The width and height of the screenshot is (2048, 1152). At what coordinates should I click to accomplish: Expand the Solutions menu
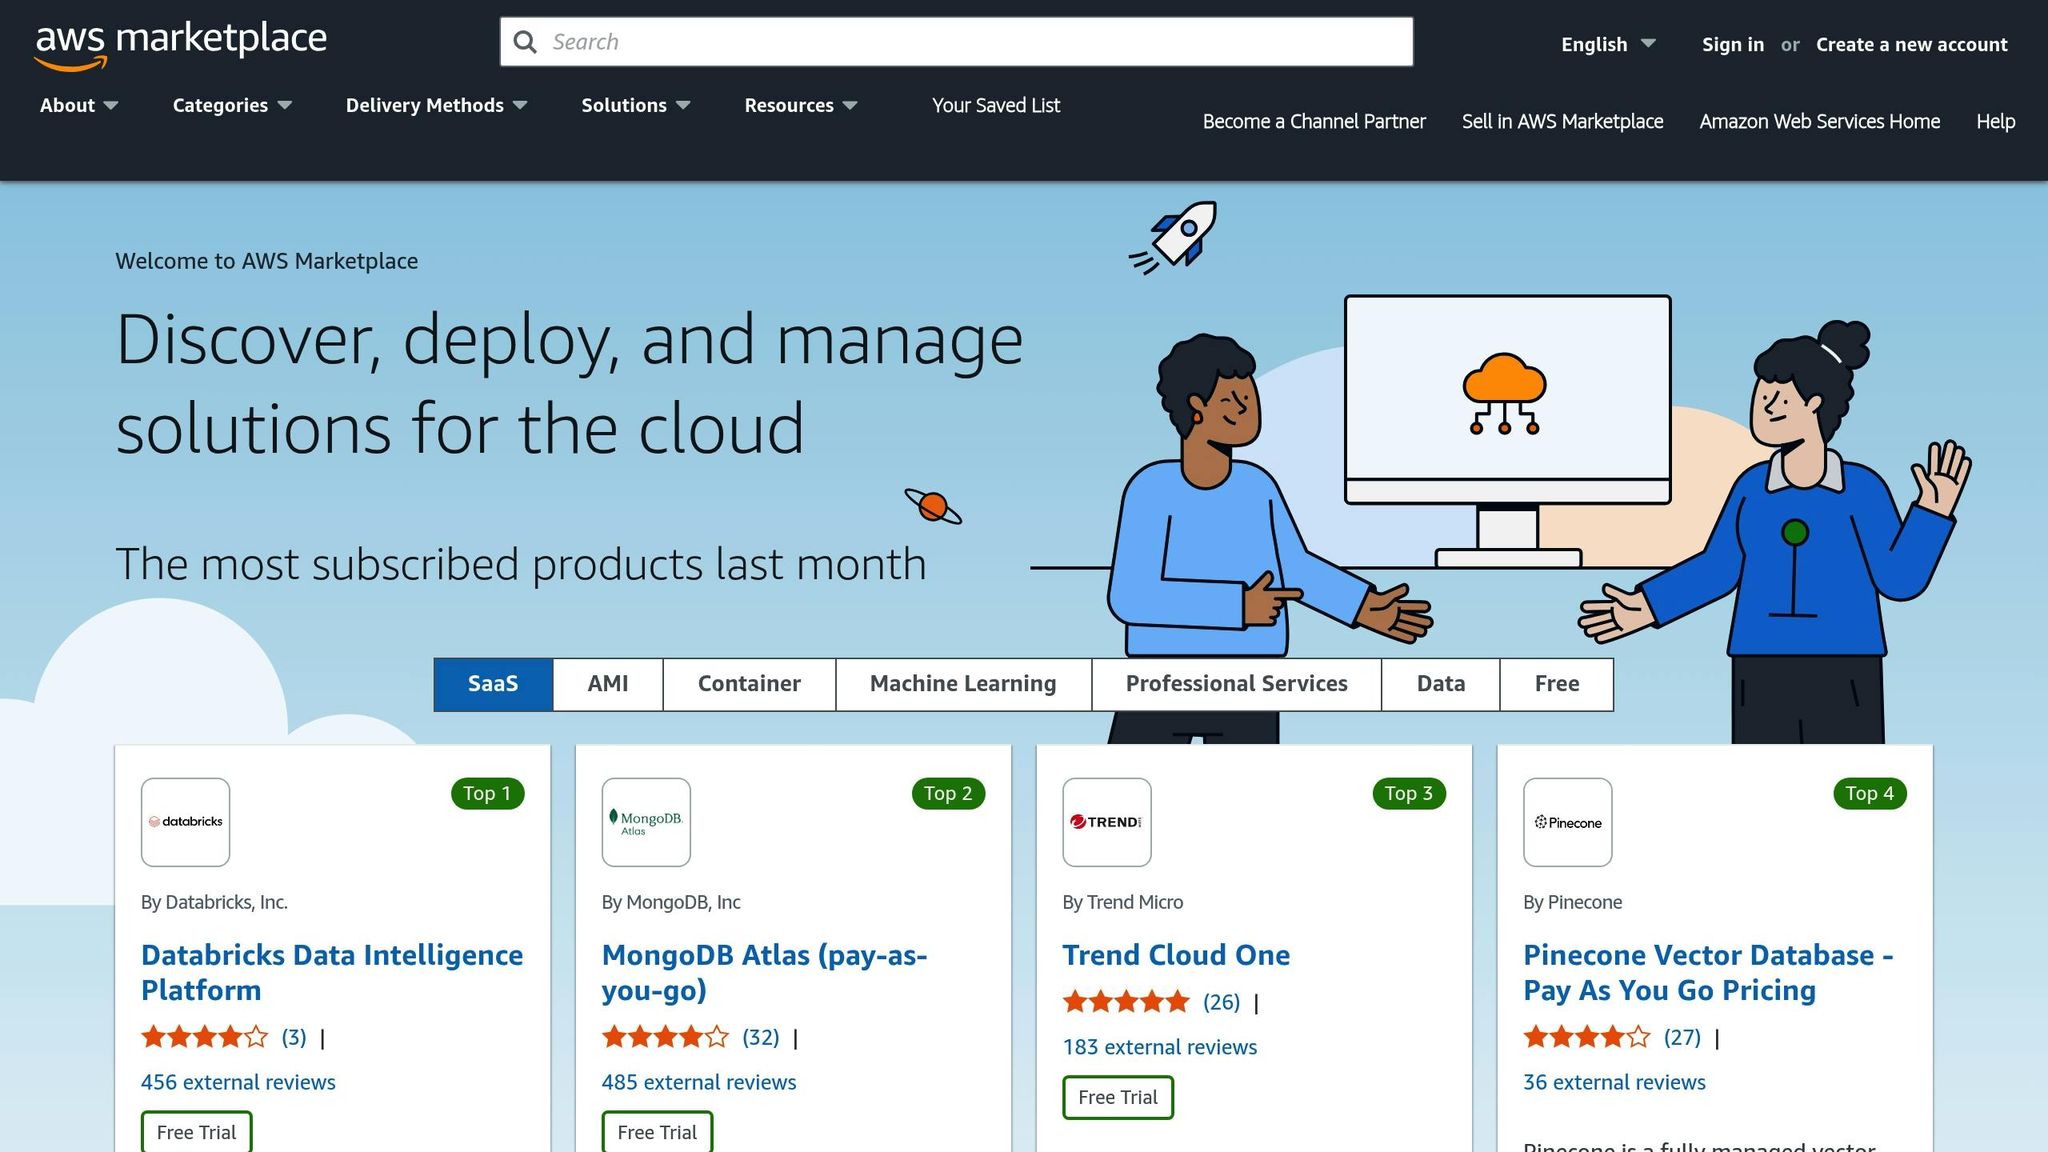[636, 105]
